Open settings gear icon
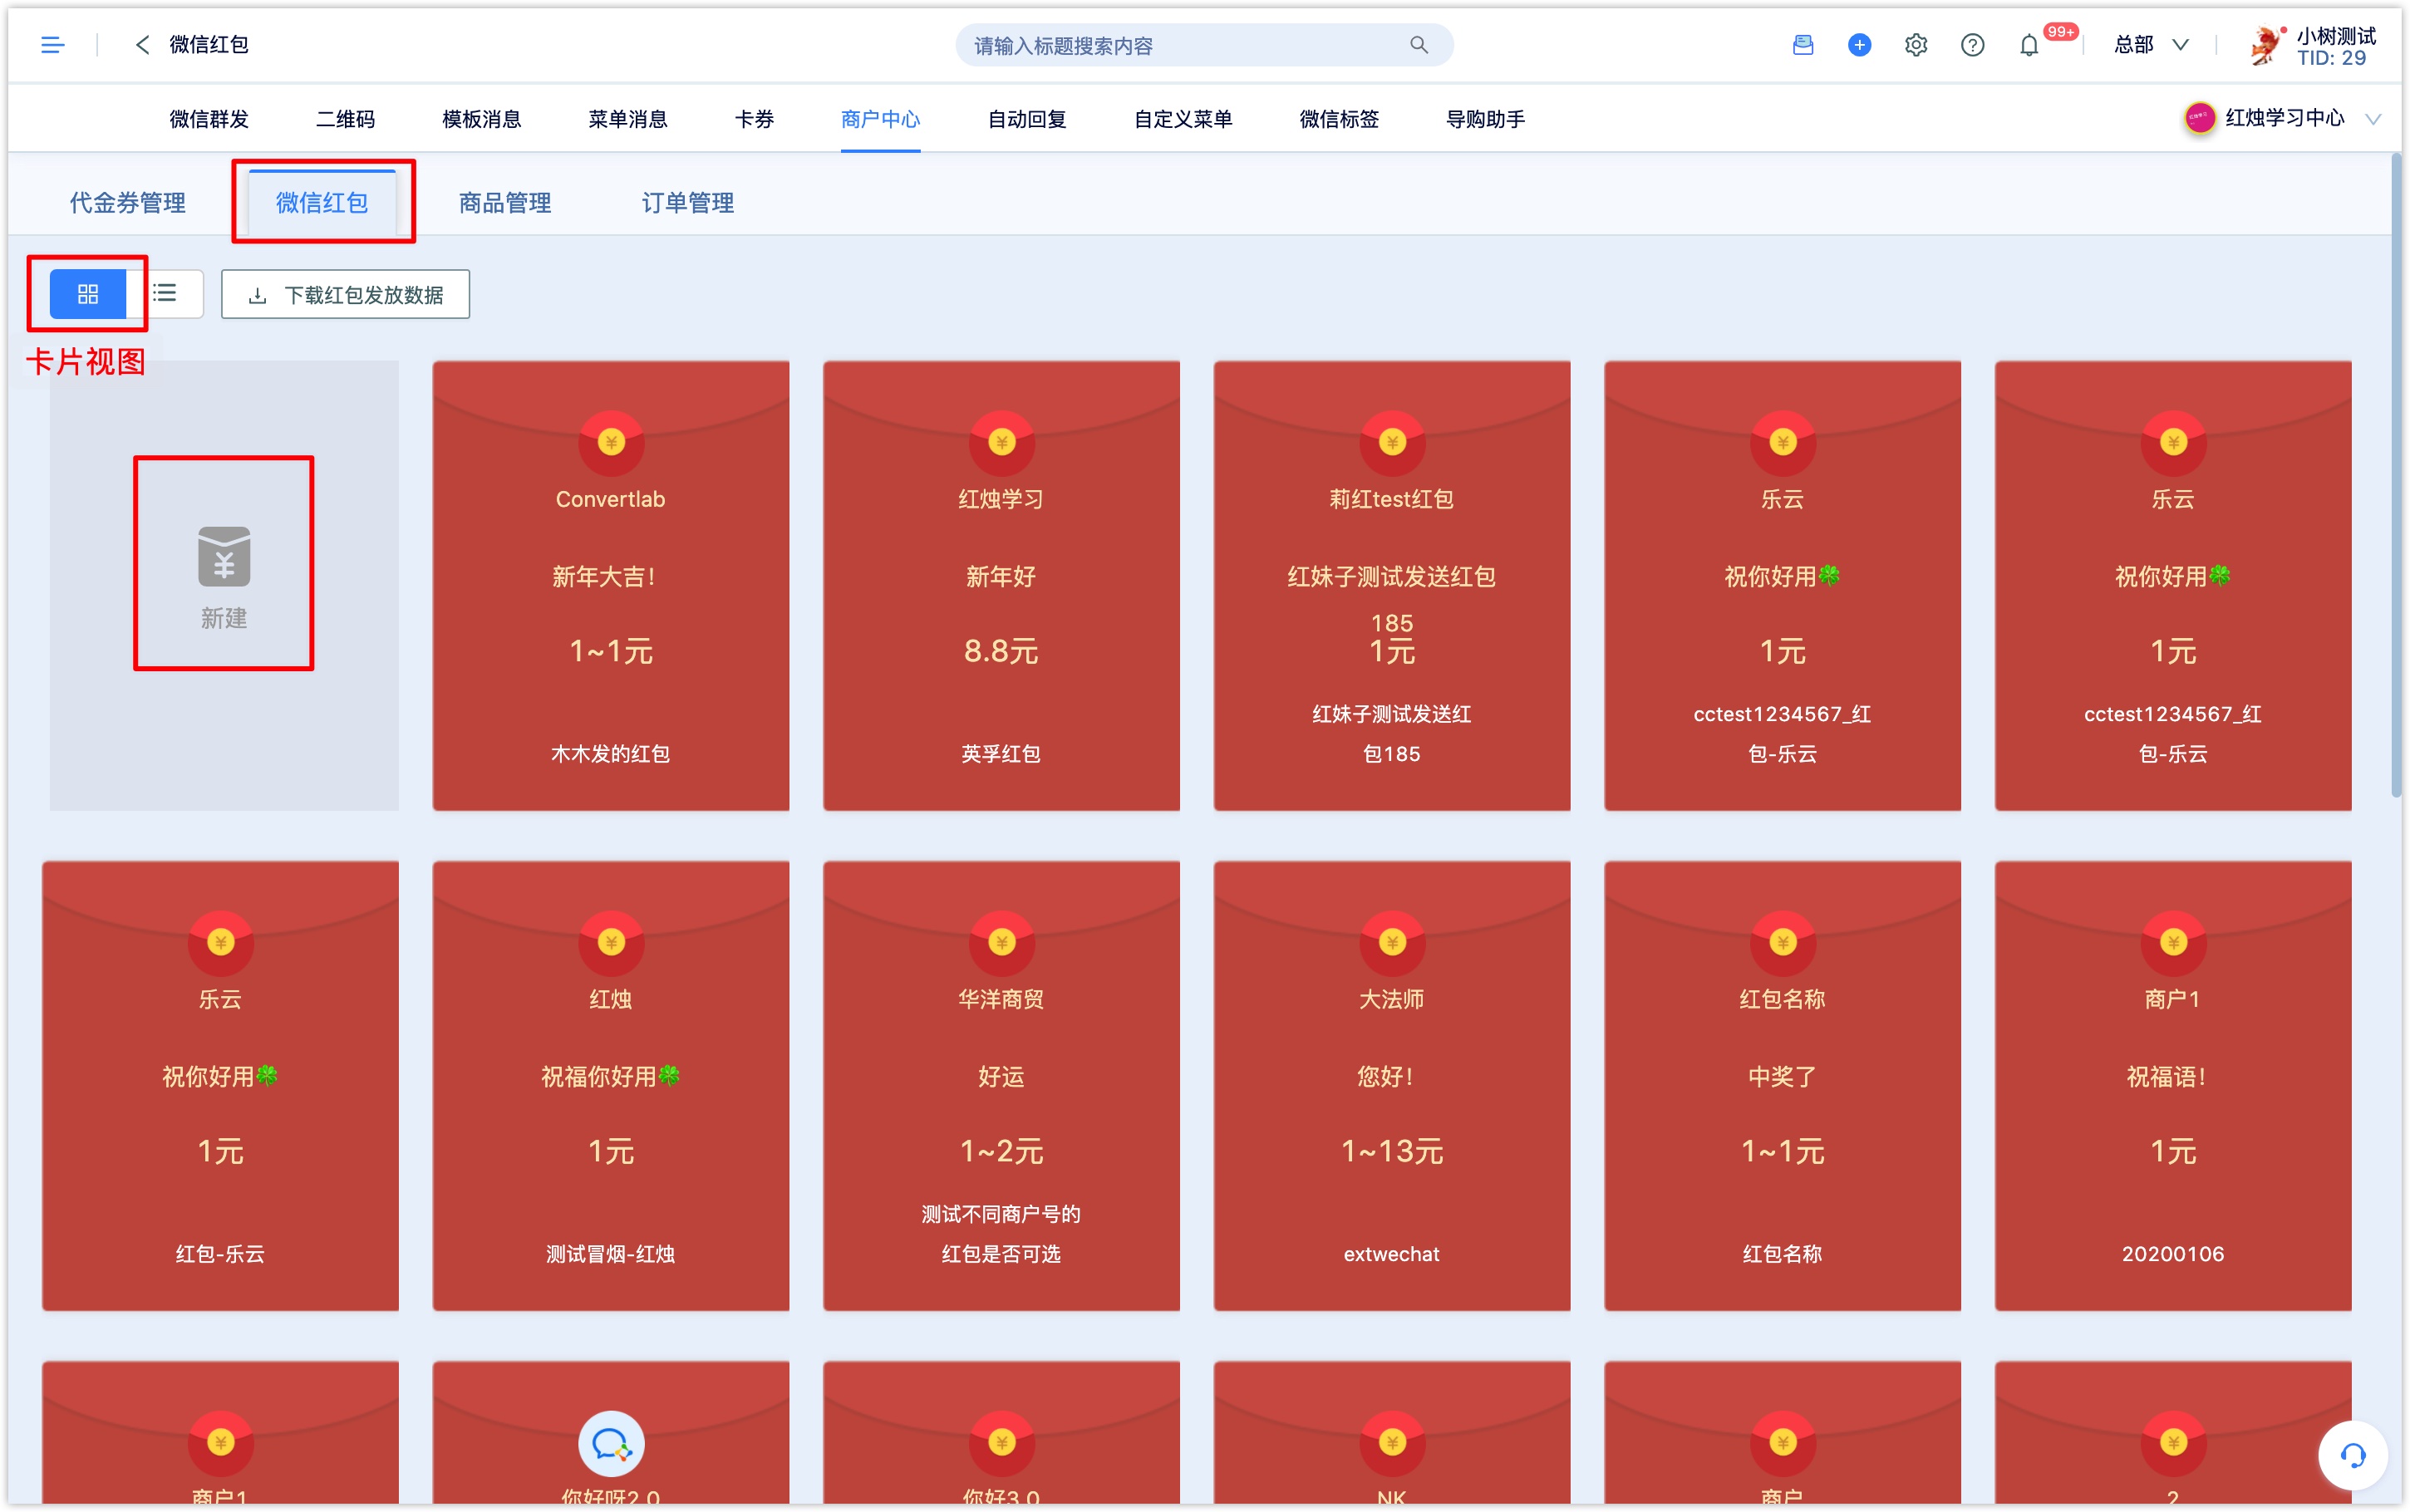This screenshot has width=2410, height=1512. point(1915,45)
